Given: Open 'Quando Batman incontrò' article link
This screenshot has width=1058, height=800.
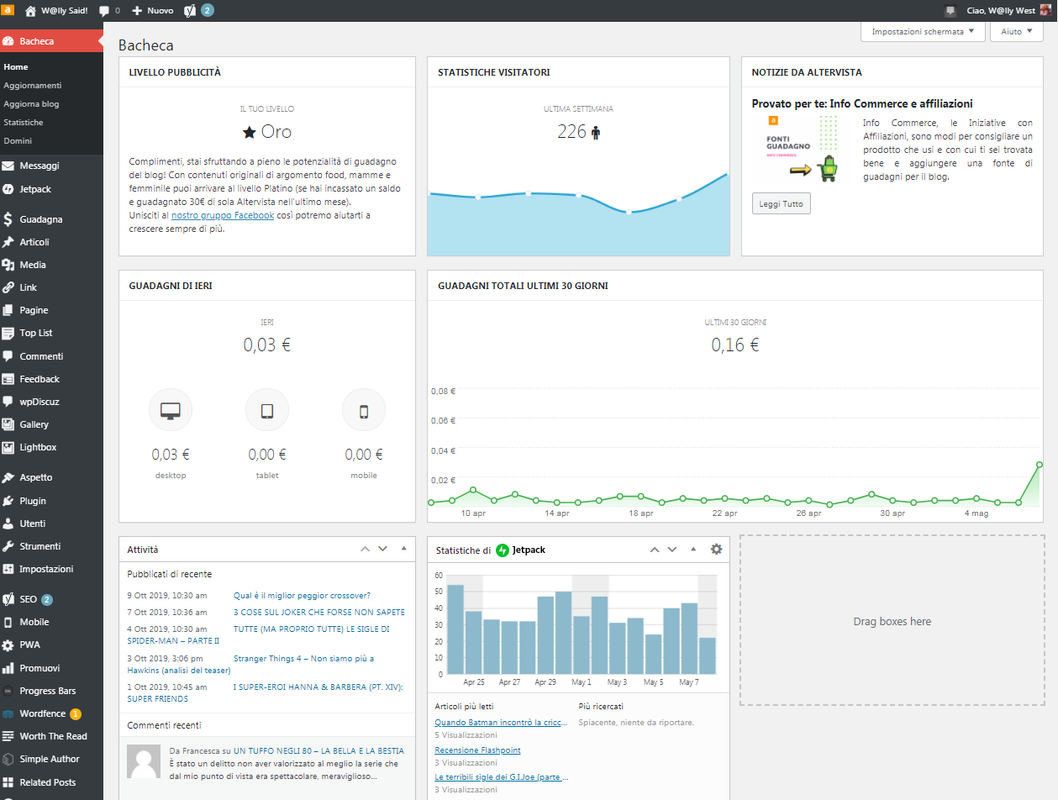Looking at the screenshot, I should click(x=501, y=722).
